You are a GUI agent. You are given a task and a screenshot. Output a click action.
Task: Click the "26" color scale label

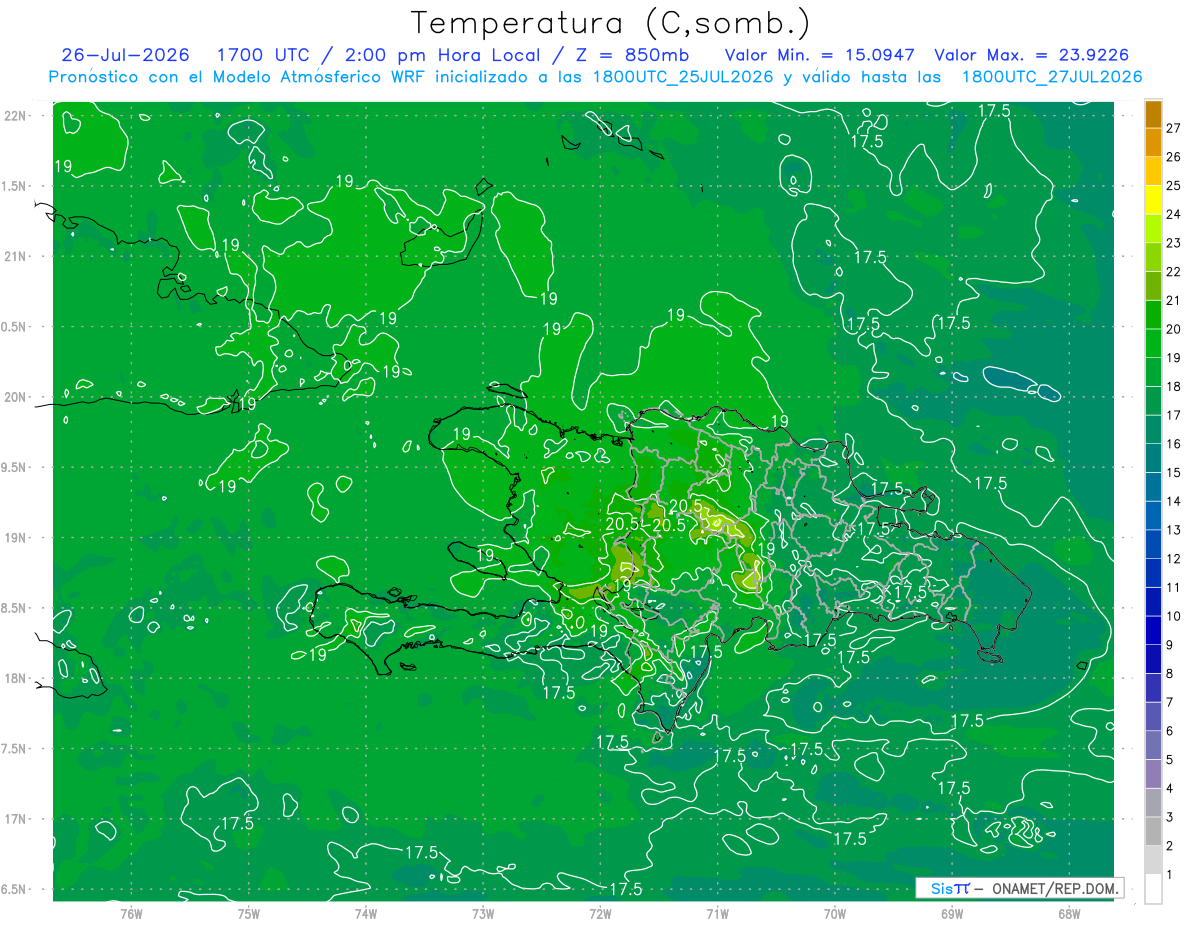(x=1174, y=157)
